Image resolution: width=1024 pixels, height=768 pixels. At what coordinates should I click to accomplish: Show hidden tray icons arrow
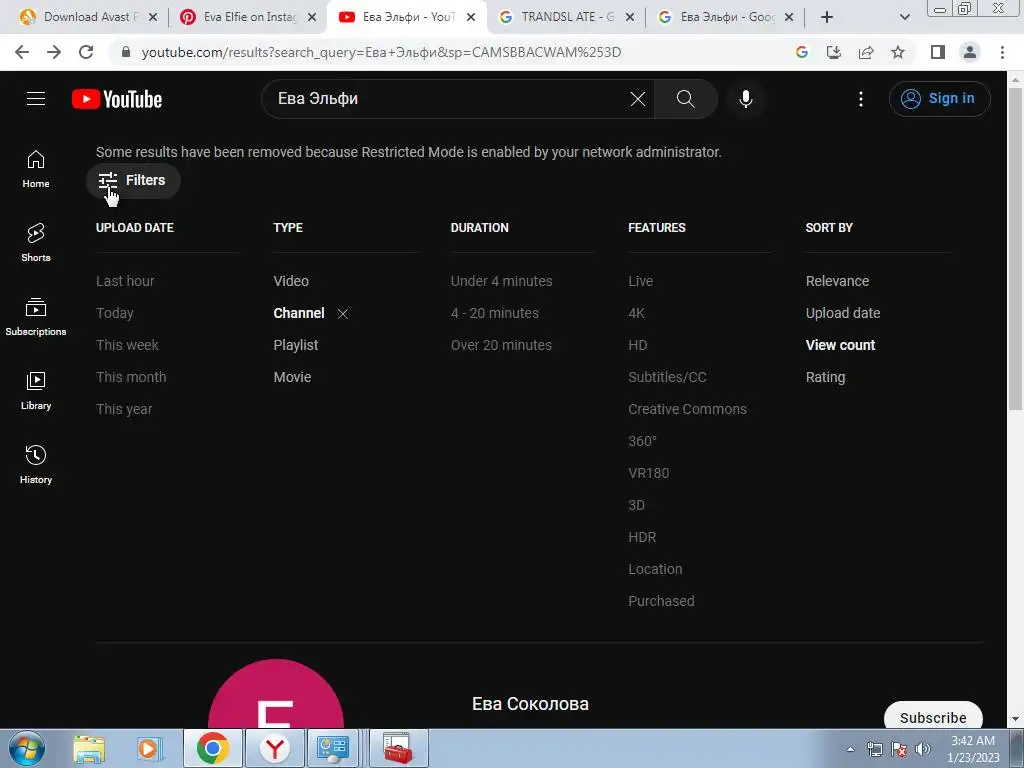850,749
